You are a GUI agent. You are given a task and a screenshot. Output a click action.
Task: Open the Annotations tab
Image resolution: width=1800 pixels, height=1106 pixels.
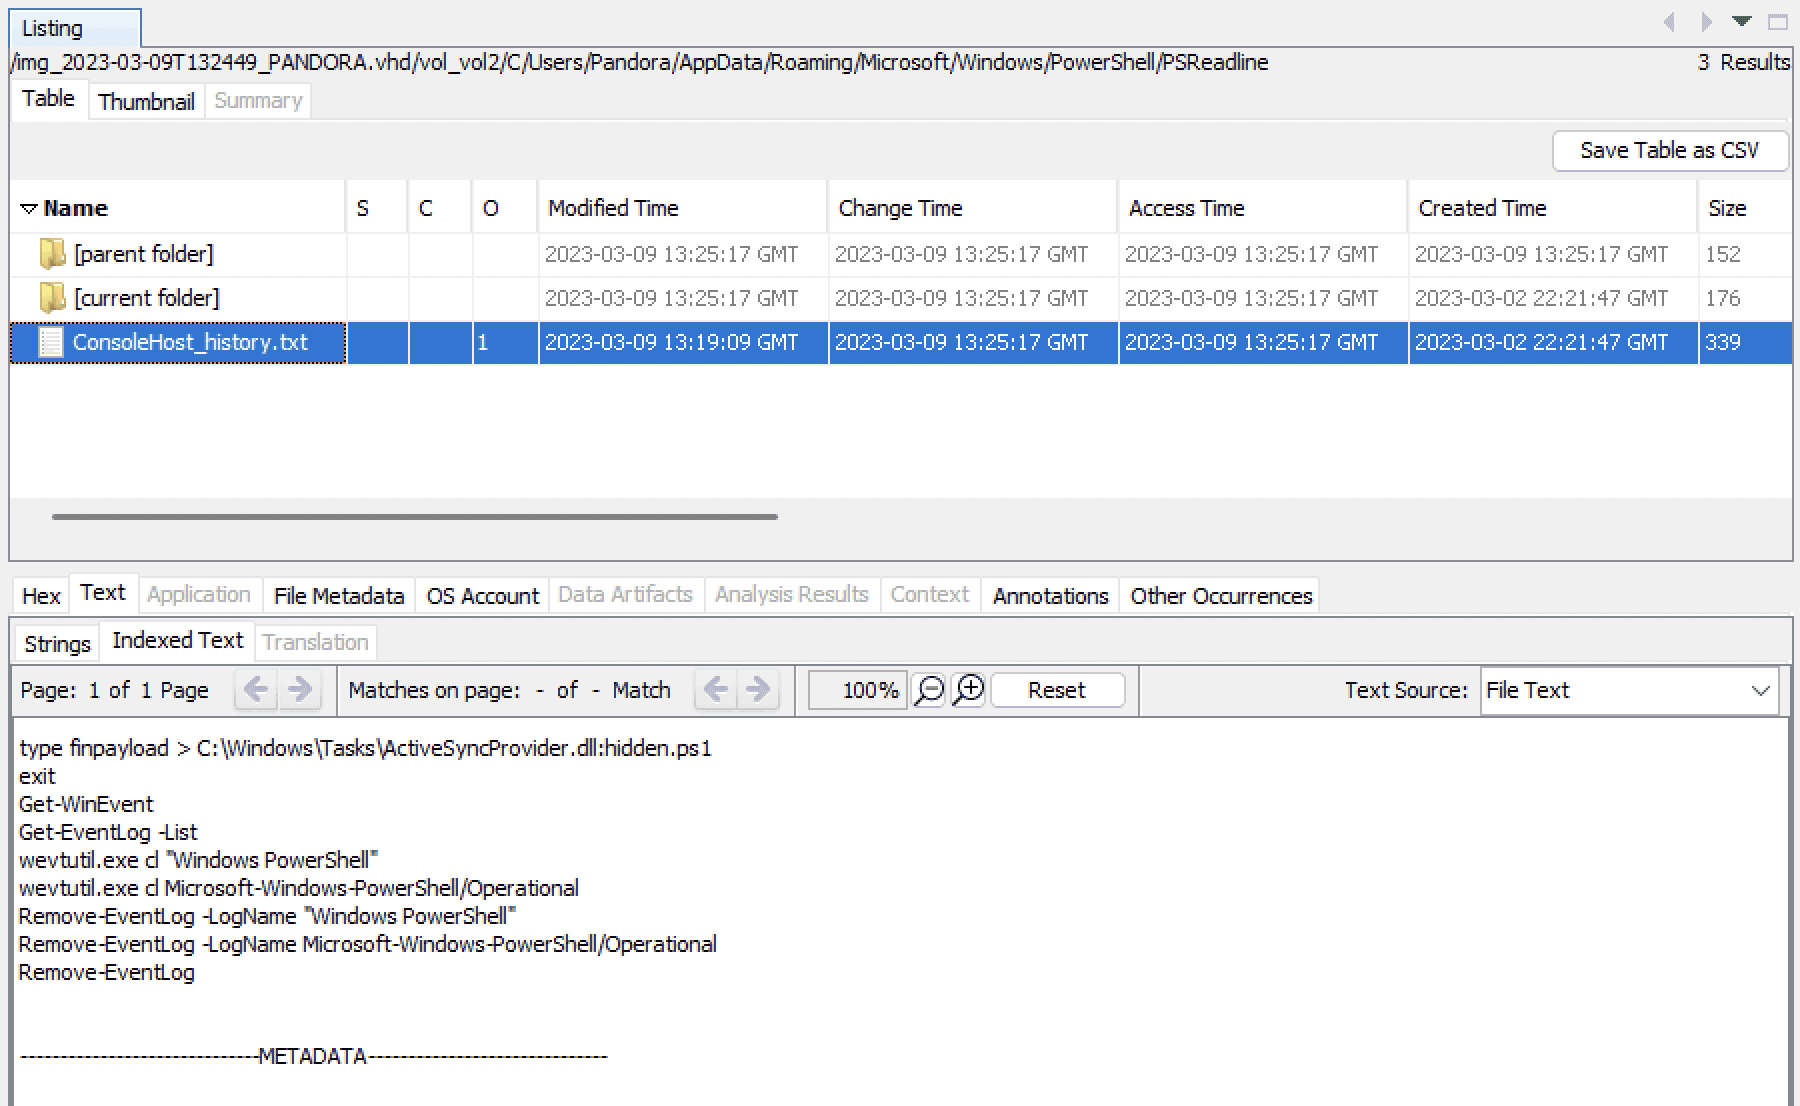coord(1050,596)
